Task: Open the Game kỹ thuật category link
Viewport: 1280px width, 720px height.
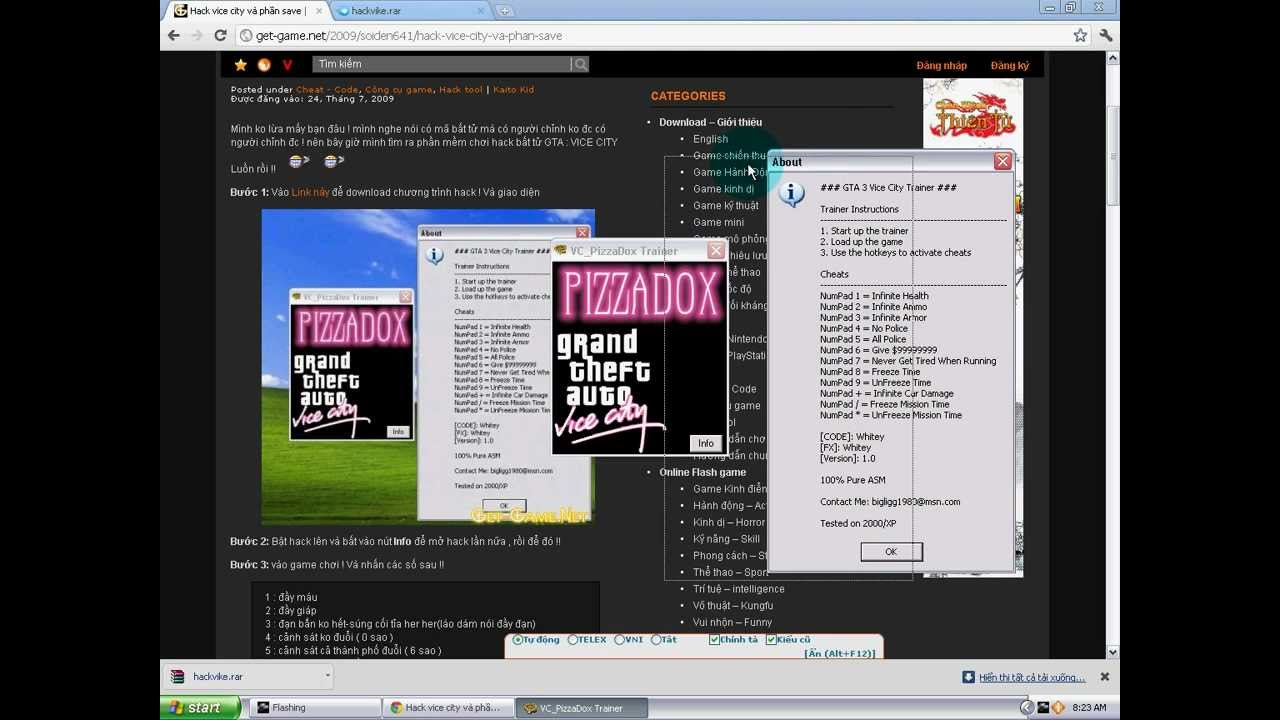Action: [x=726, y=206]
